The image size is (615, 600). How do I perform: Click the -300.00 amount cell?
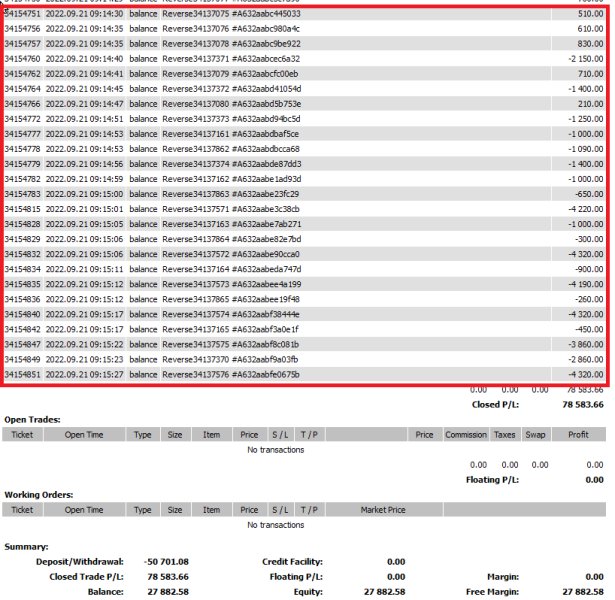click(x=589, y=239)
